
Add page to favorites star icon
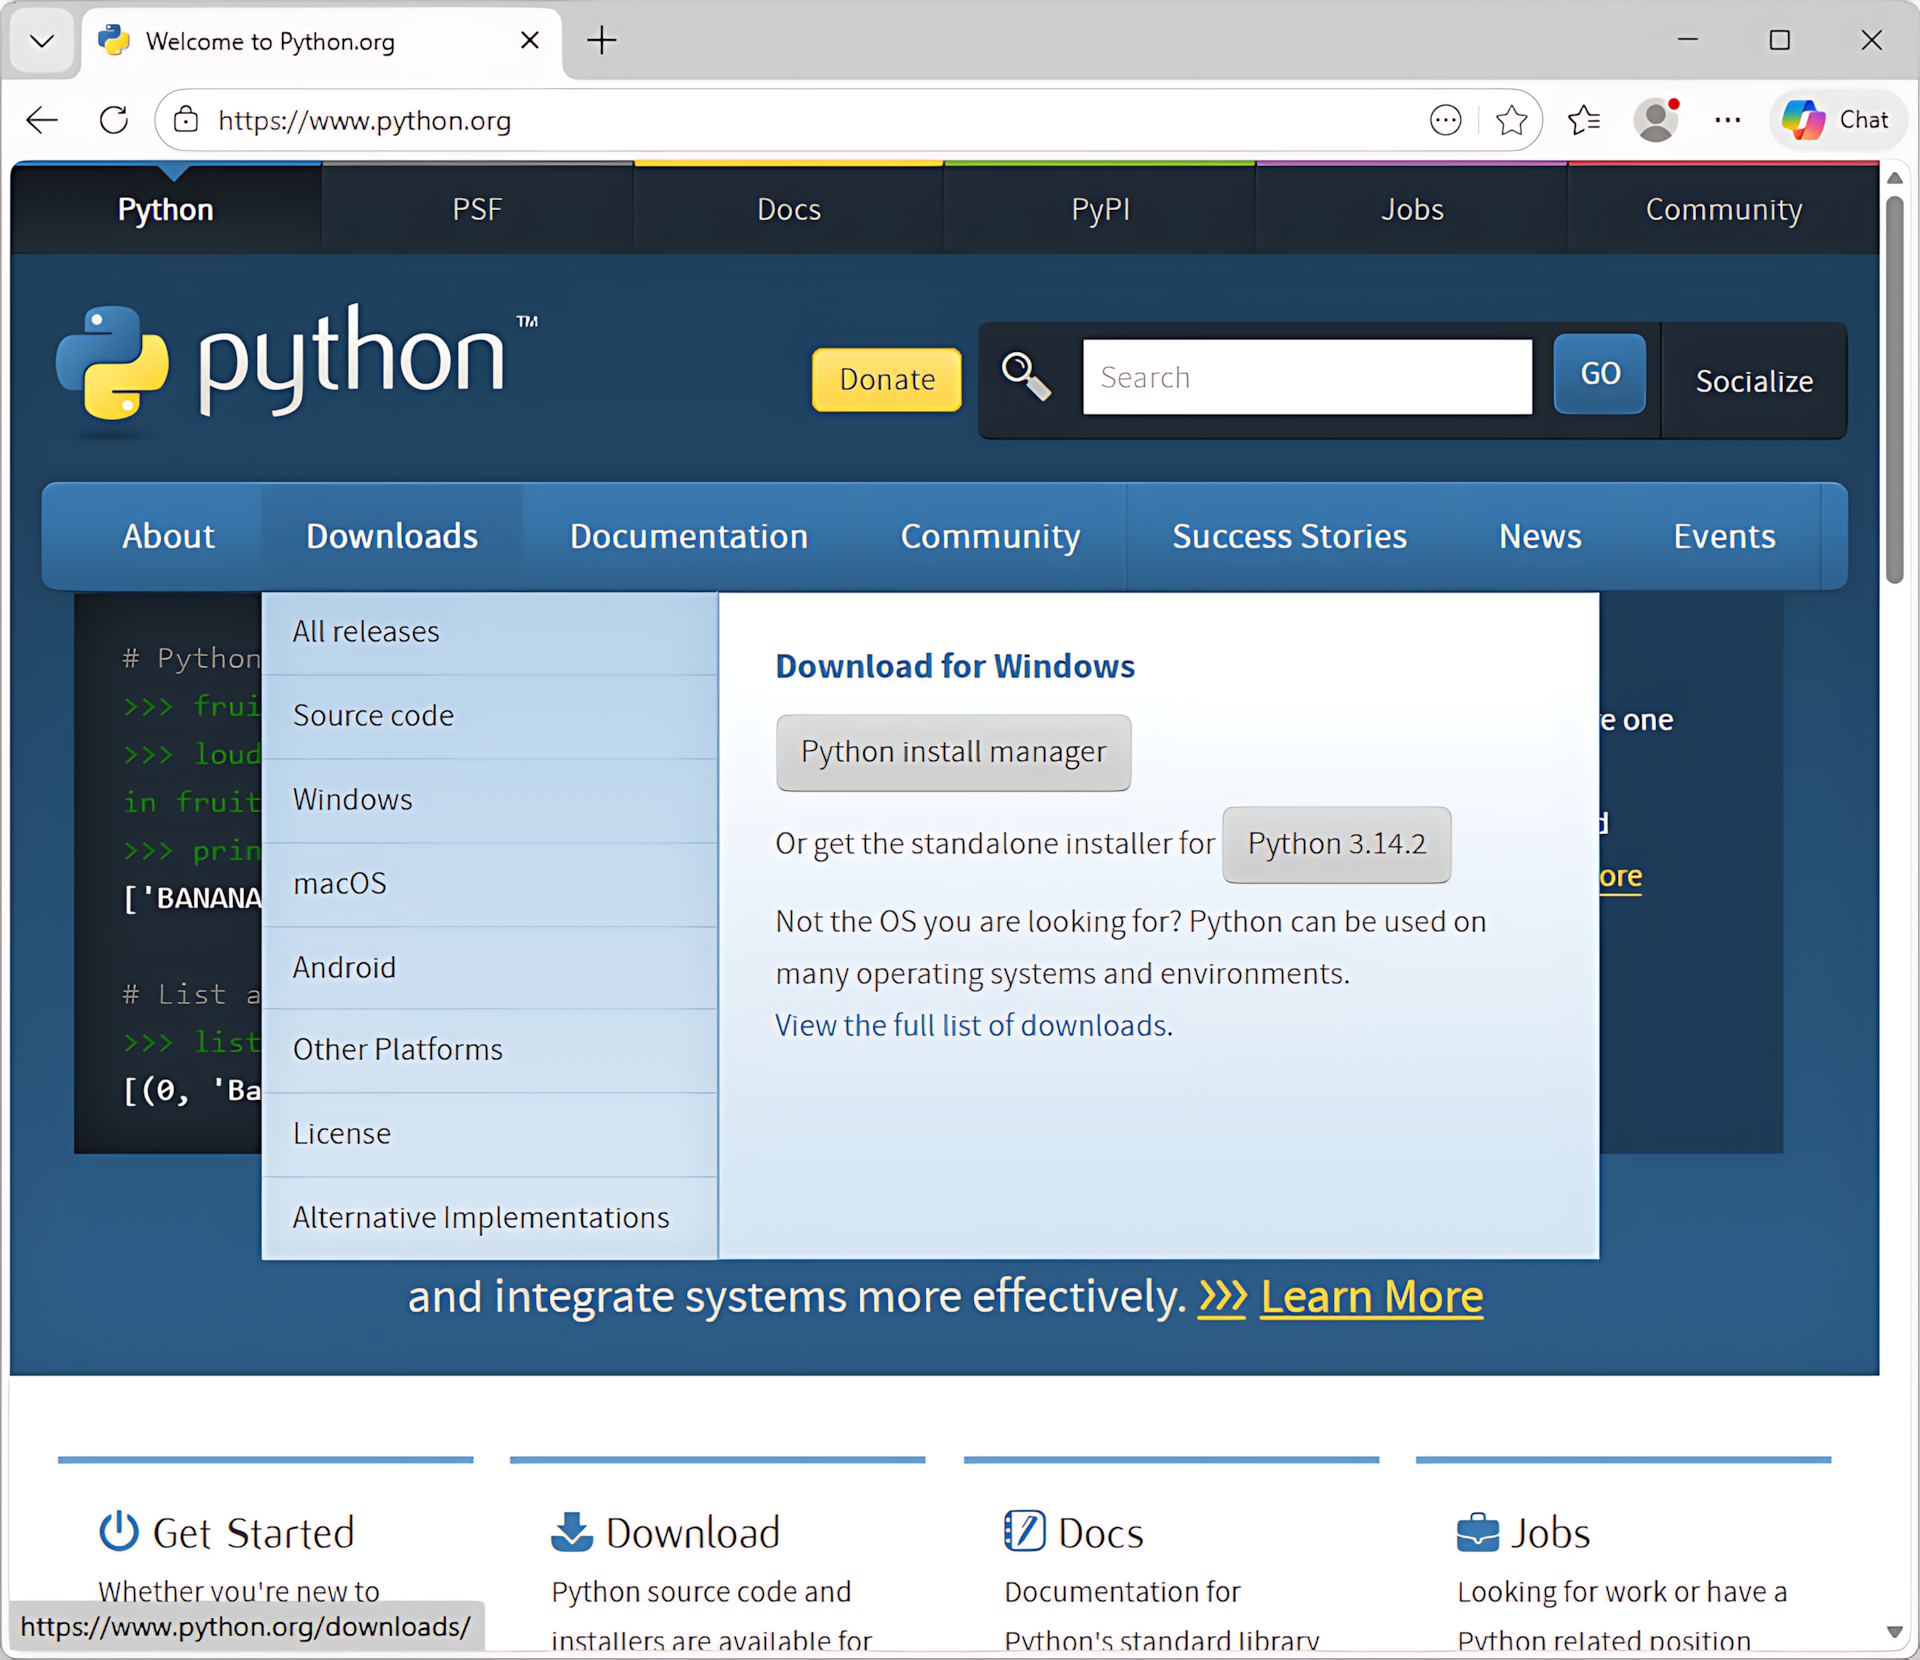(1511, 120)
